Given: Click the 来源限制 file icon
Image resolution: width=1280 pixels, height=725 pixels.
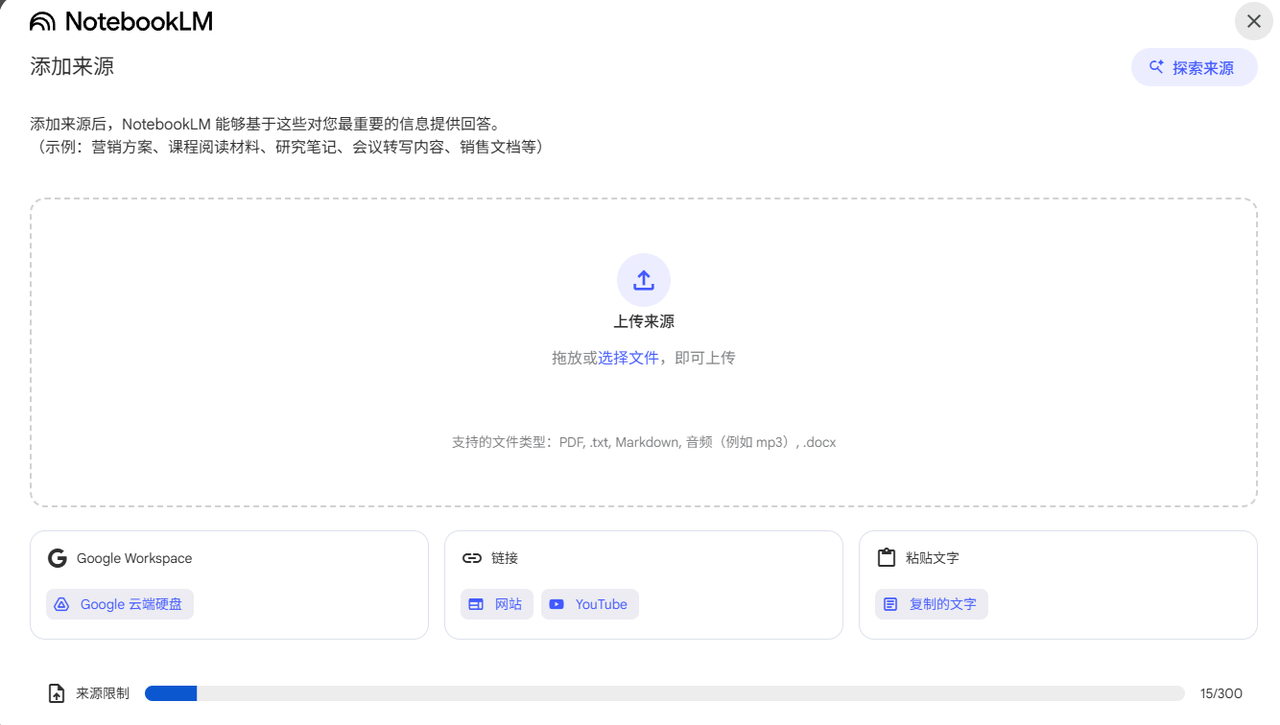Looking at the screenshot, I should coord(57,693).
